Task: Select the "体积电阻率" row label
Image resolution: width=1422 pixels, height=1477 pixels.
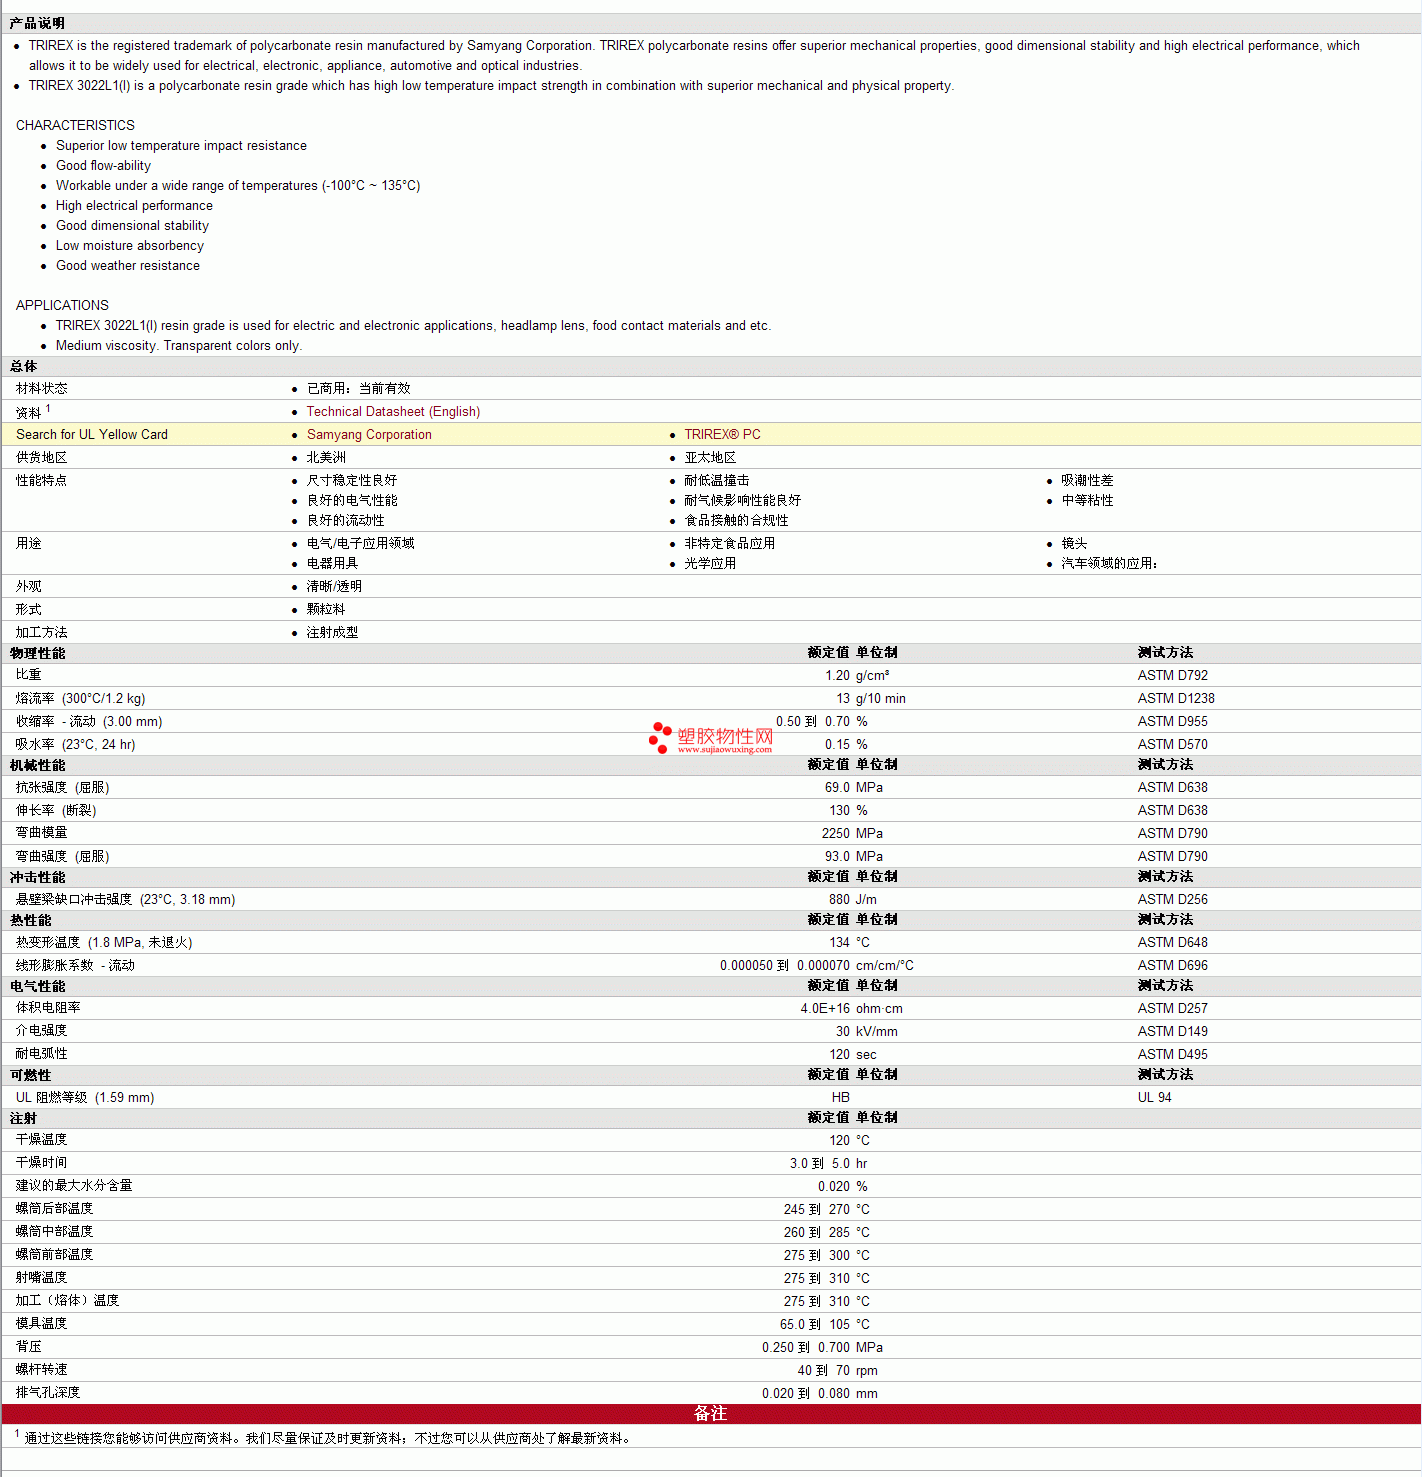Action: coord(48,1009)
